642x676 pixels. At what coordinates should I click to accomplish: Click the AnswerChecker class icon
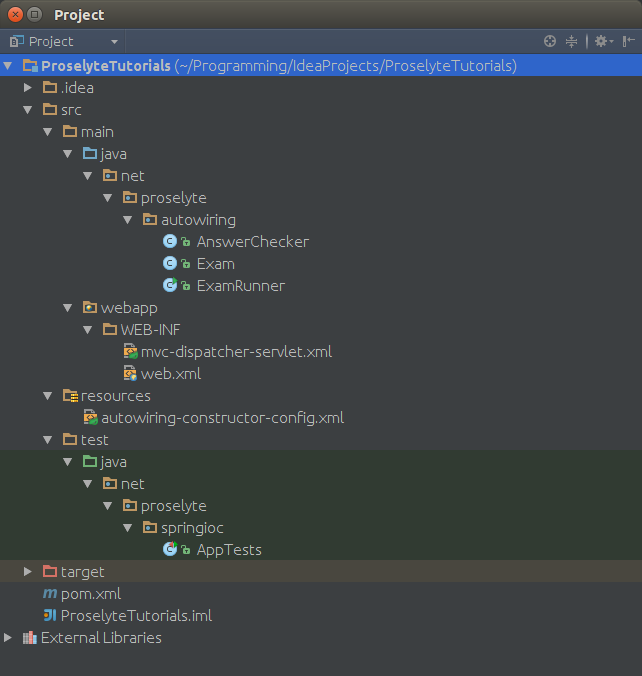point(170,242)
